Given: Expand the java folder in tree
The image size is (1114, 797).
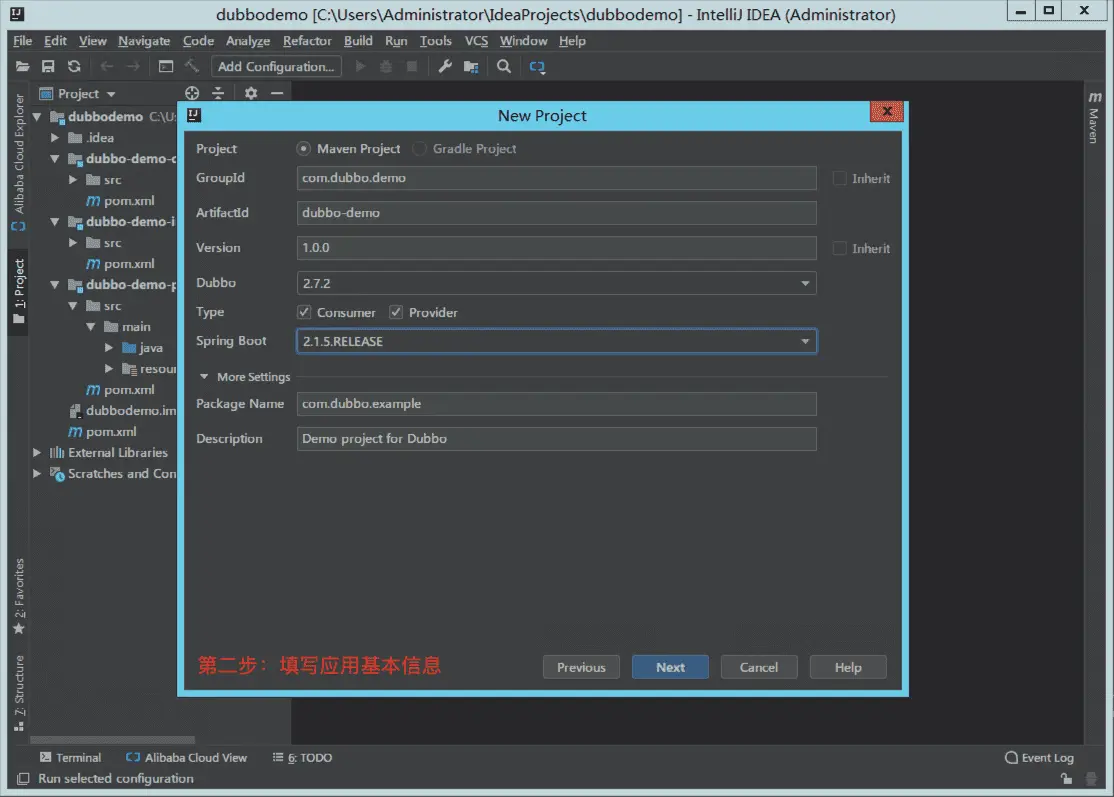Looking at the screenshot, I should 109,348.
